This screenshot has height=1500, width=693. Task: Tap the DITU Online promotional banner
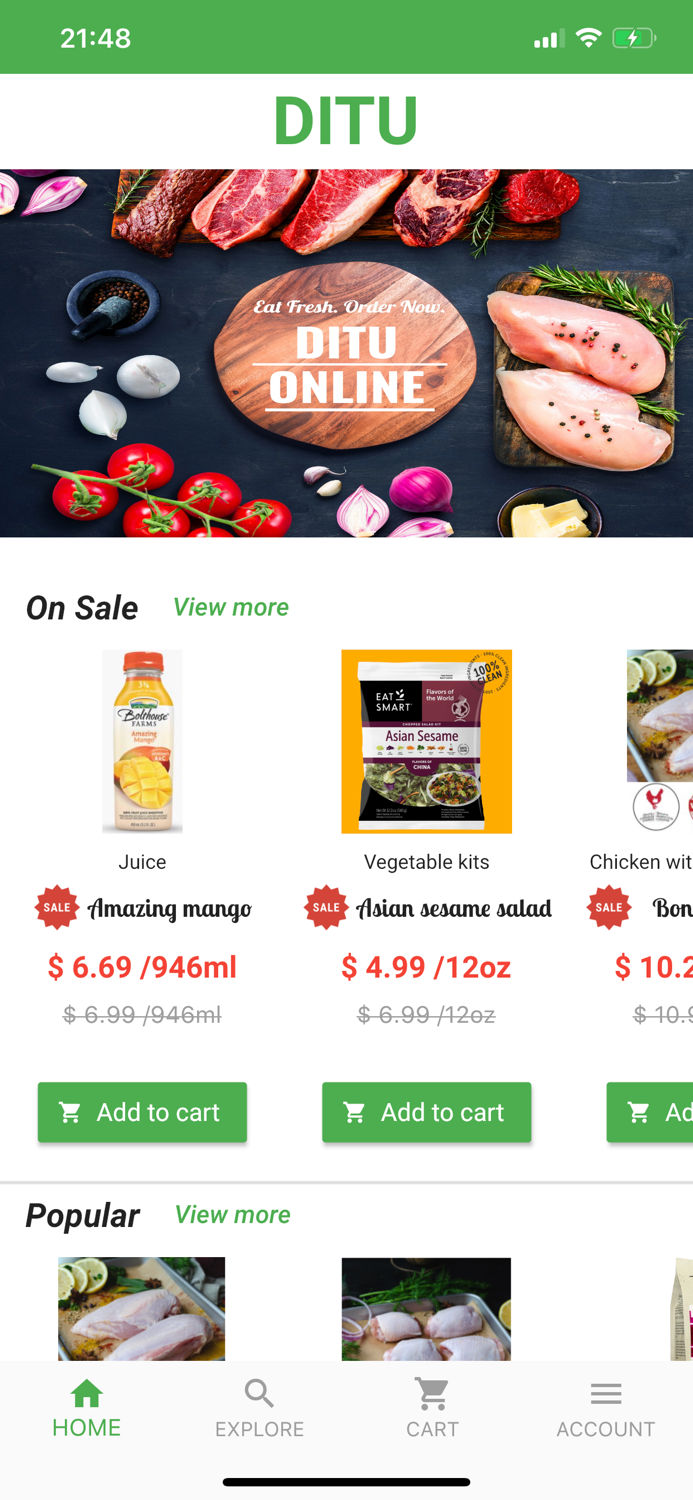pyautogui.click(x=346, y=353)
